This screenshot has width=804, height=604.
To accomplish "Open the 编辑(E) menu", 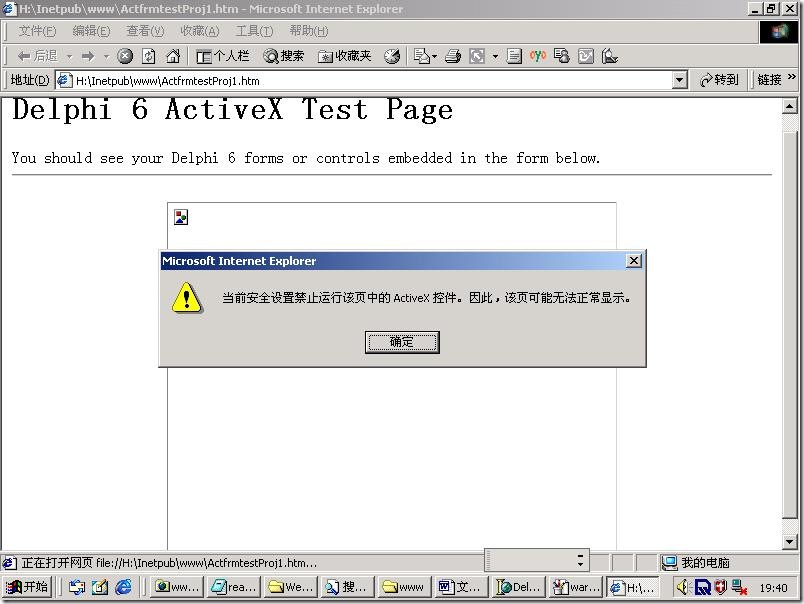I will coord(91,31).
